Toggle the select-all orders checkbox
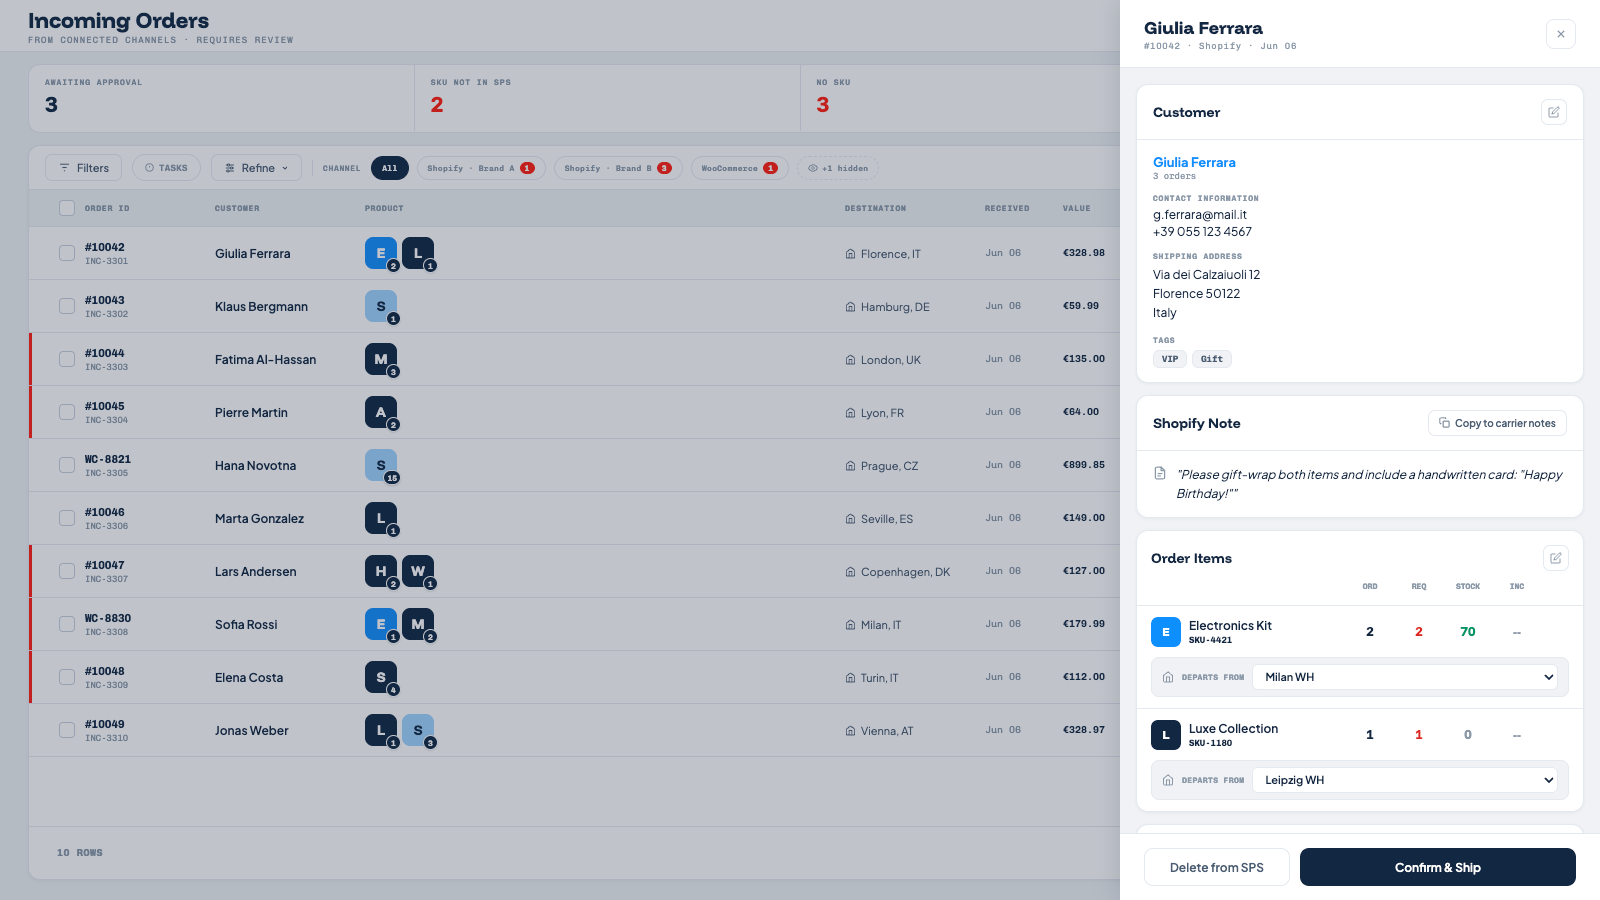This screenshot has width=1600, height=900. [x=67, y=208]
